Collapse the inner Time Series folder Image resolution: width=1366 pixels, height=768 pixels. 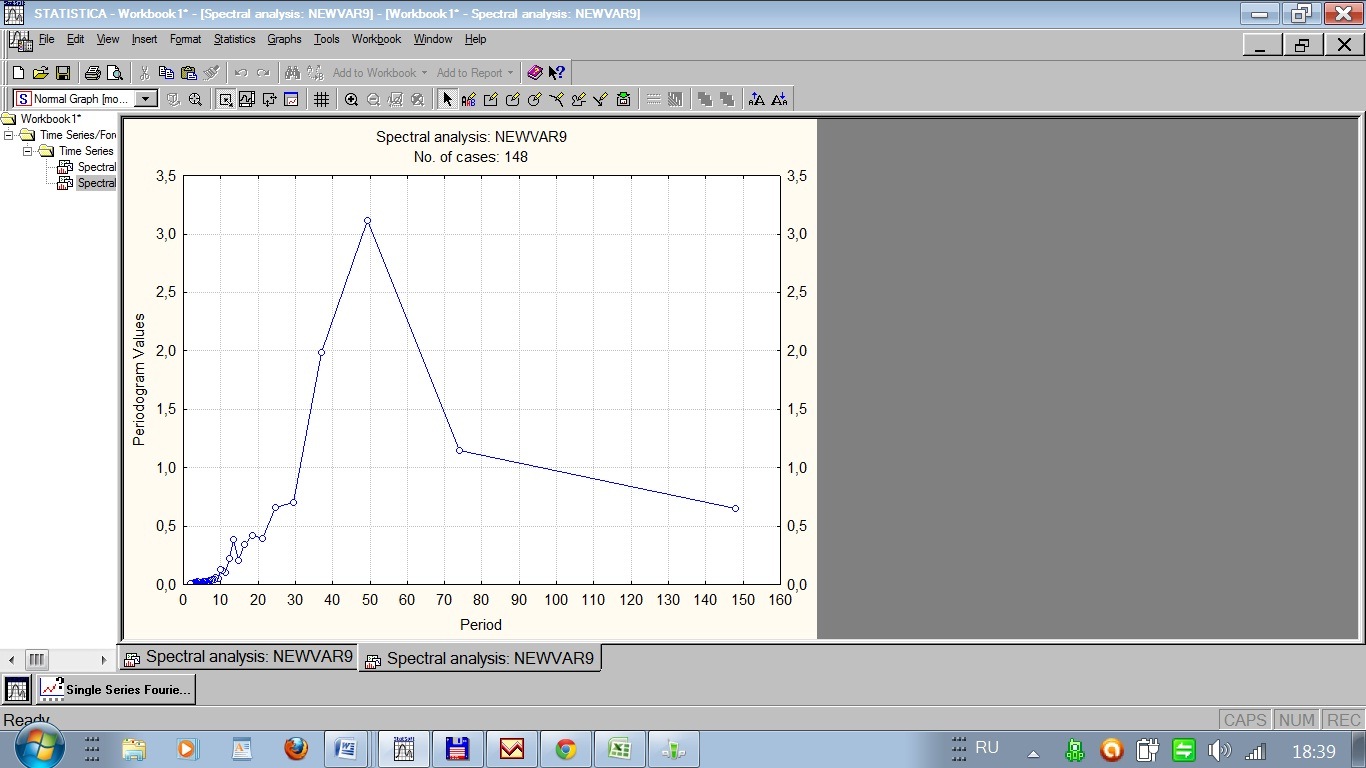coord(27,151)
